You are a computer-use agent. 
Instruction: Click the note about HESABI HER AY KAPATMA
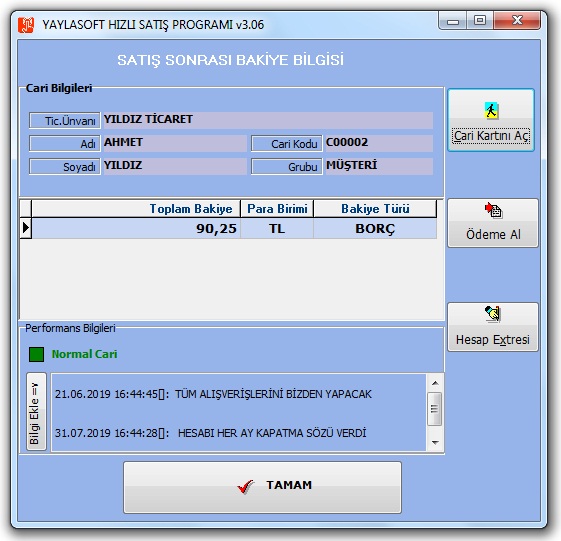coord(210,433)
